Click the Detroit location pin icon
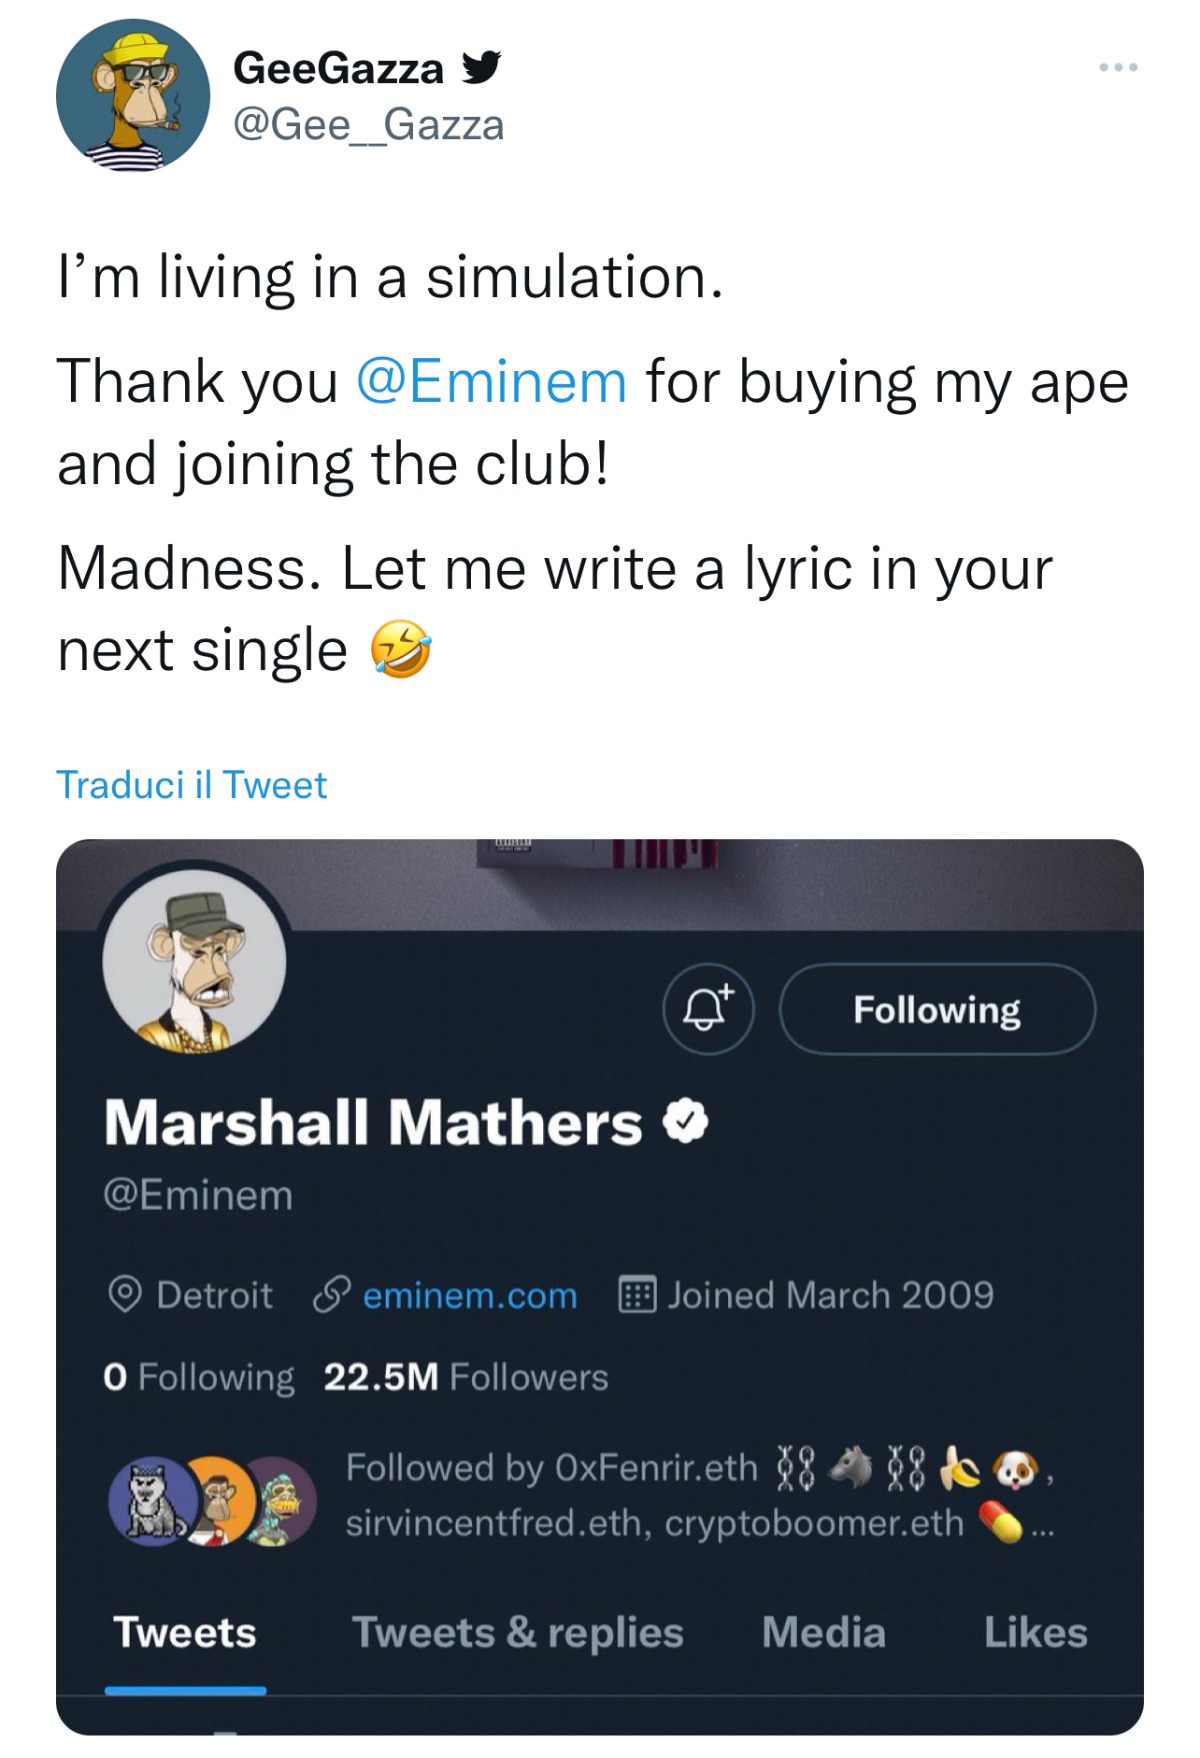1200x1758 pixels. 124,1295
